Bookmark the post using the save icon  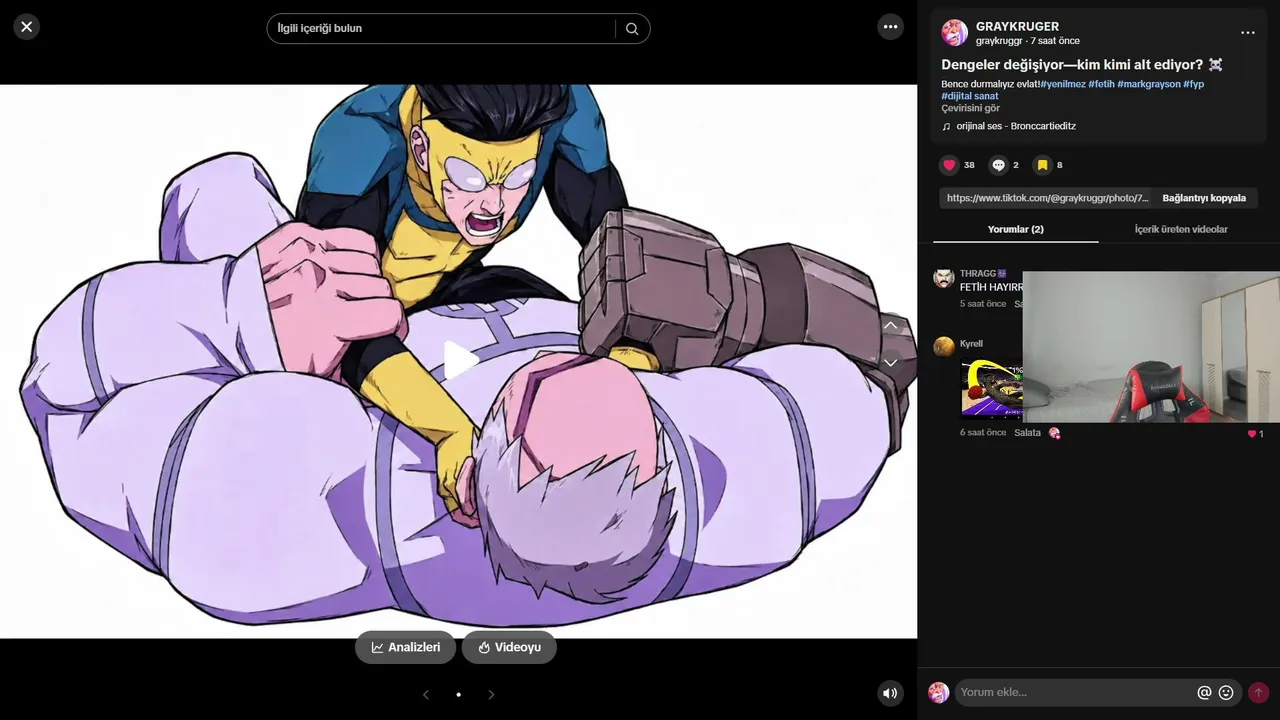pyautogui.click(x=1042, y=165)
